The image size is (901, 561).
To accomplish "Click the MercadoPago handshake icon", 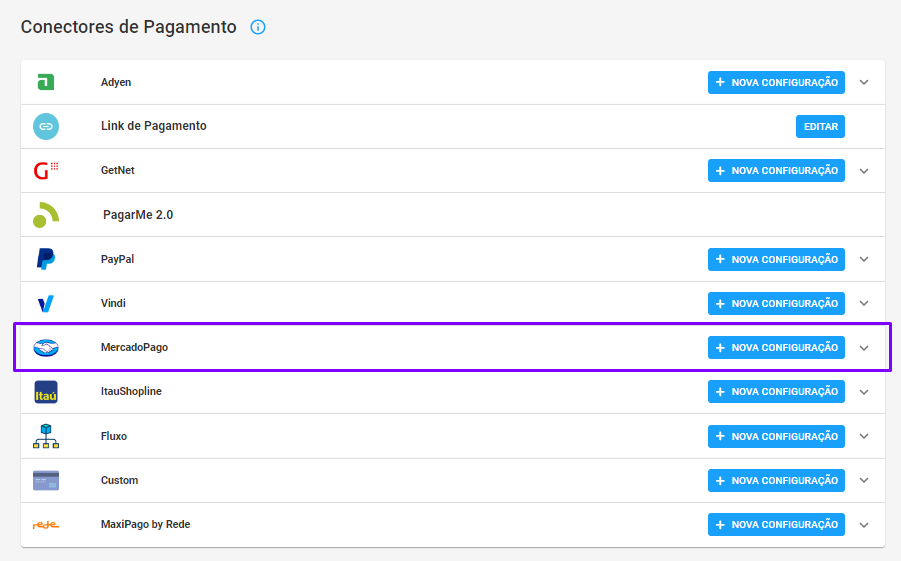I will click(46, 348).
